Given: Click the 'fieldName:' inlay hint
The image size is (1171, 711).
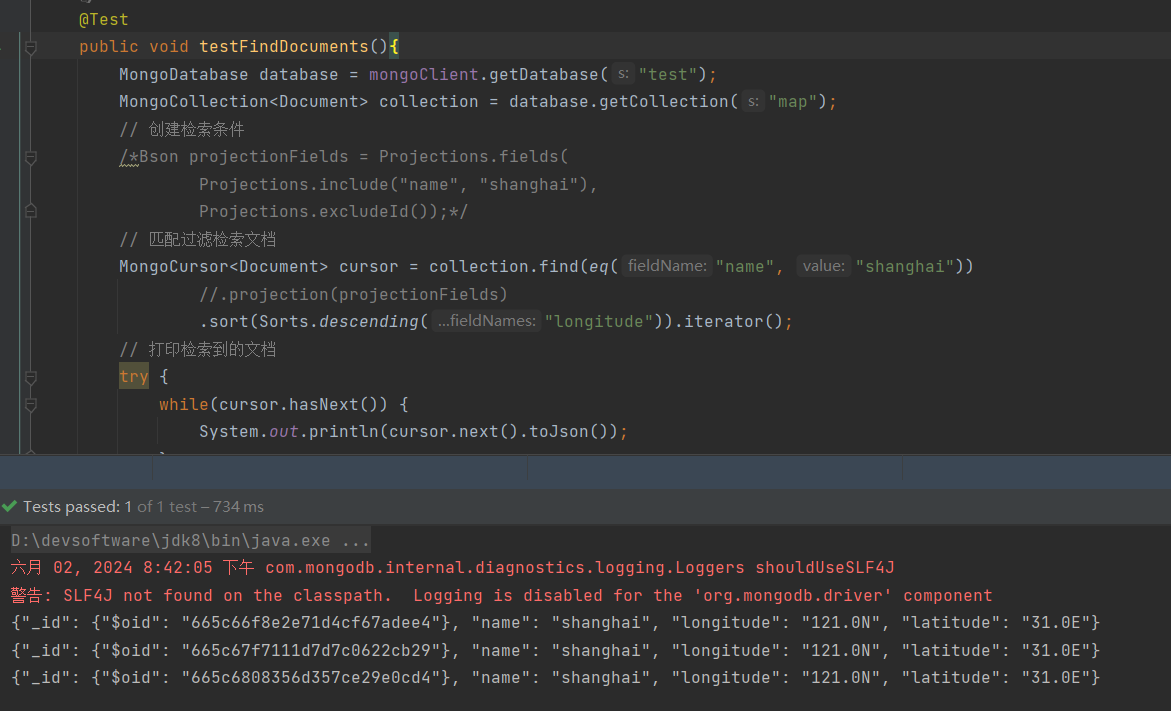Looking at the screenshot, I should click(667, 266).
